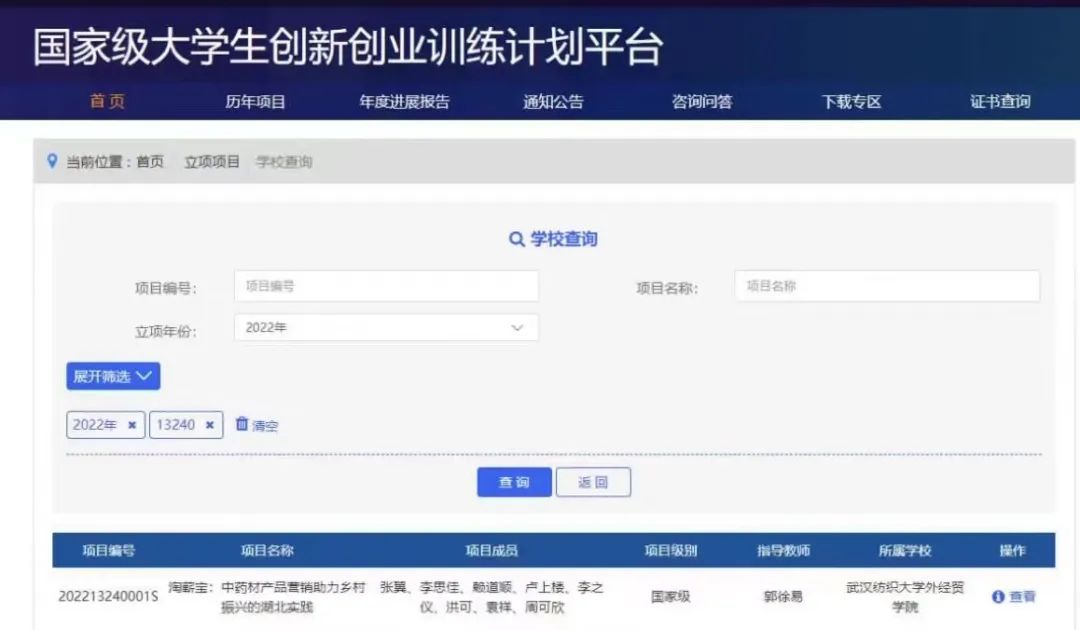Screen dimensions: 1080x630
Task: Open the 首页 navigation tab
Action: [x=107, y=102]
